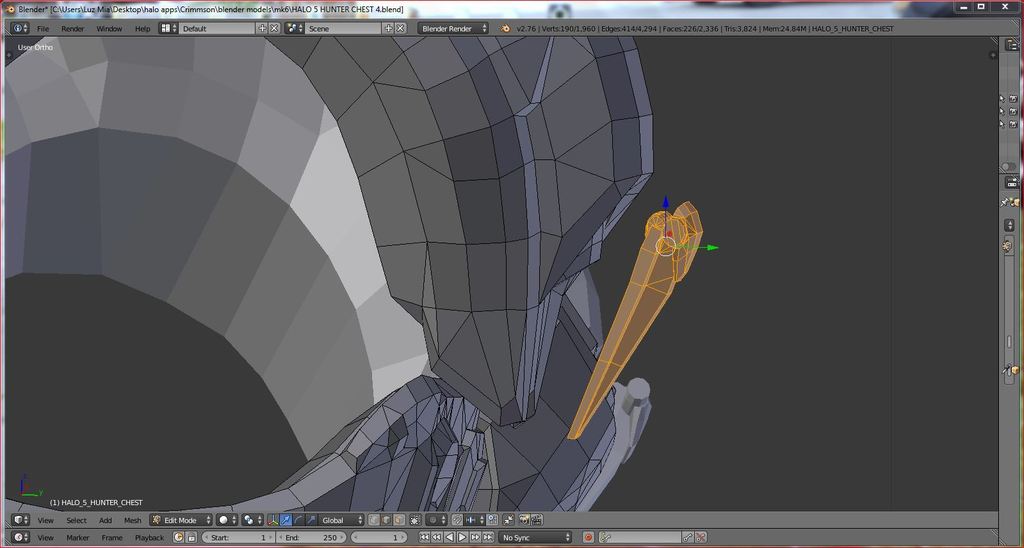Insert keyframe with key icon
This screenshot has height=548, width=1024.
(688, 537)
